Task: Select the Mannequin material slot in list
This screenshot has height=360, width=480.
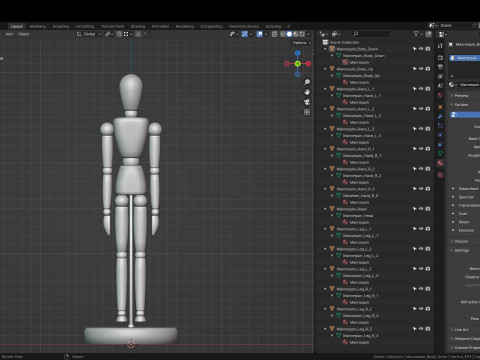Action: coord(465,58)
